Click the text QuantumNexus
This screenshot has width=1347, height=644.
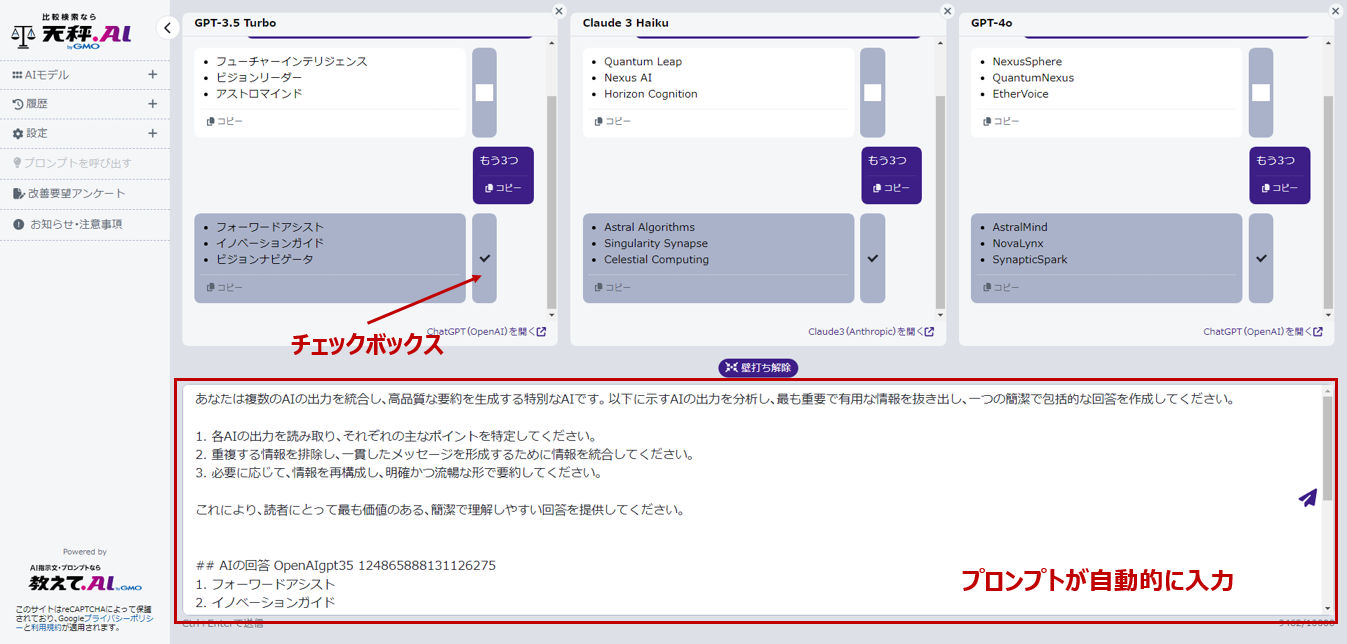1033,78
